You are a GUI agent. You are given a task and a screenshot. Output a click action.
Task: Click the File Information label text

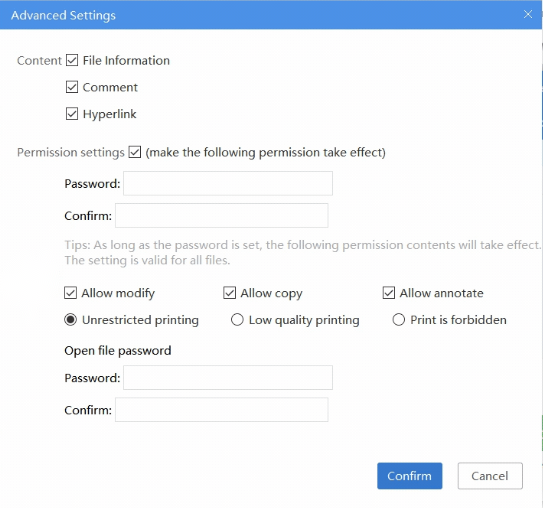click(x=126, y=61)
